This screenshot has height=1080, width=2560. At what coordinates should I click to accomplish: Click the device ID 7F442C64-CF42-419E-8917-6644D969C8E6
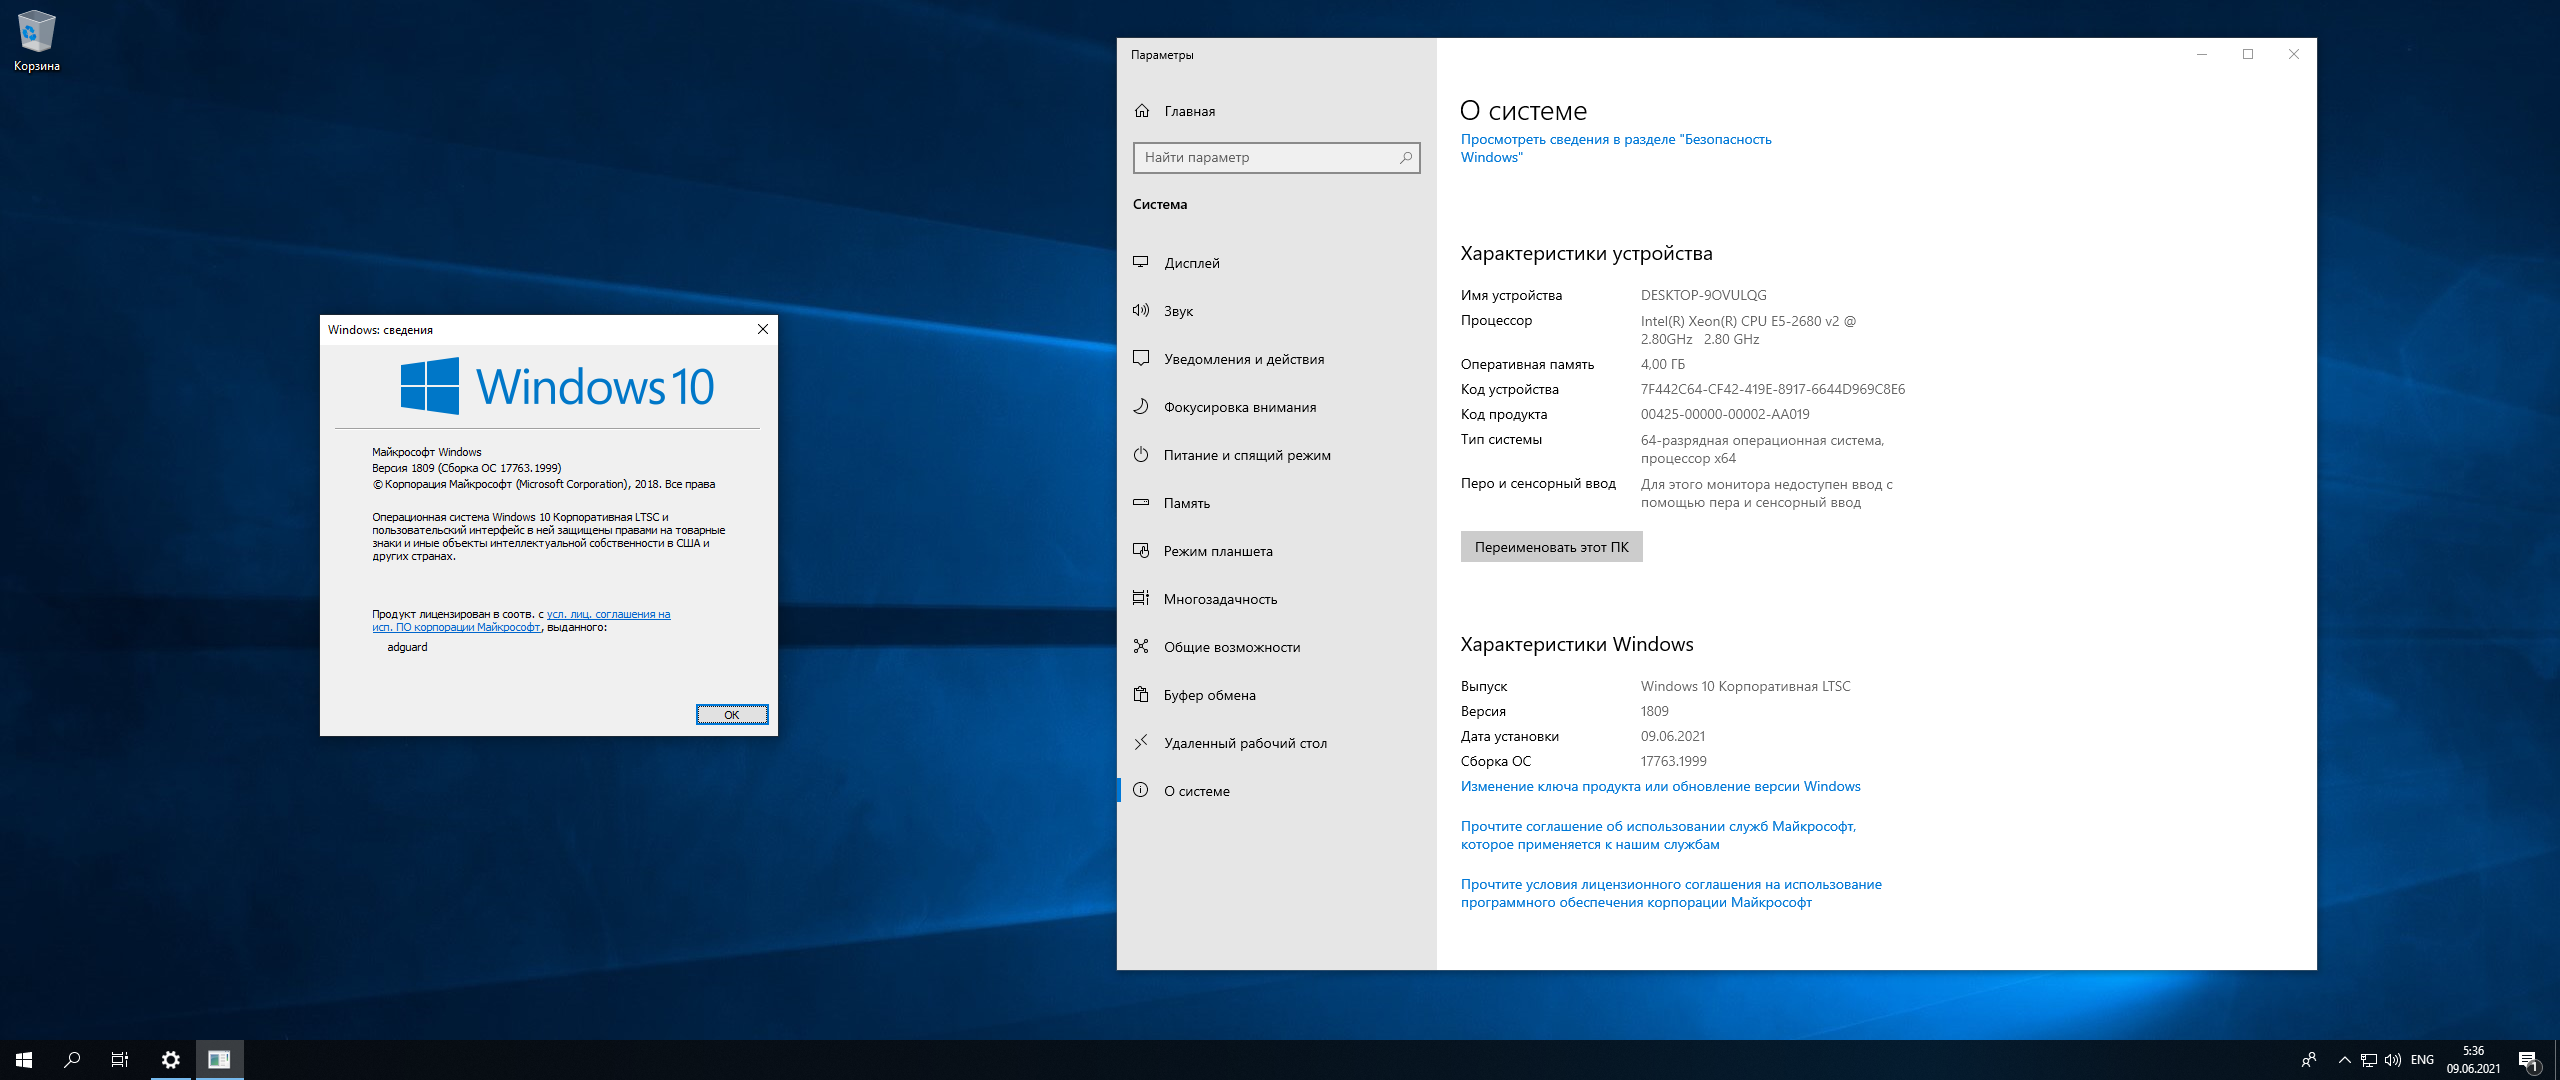point(1772,389)
